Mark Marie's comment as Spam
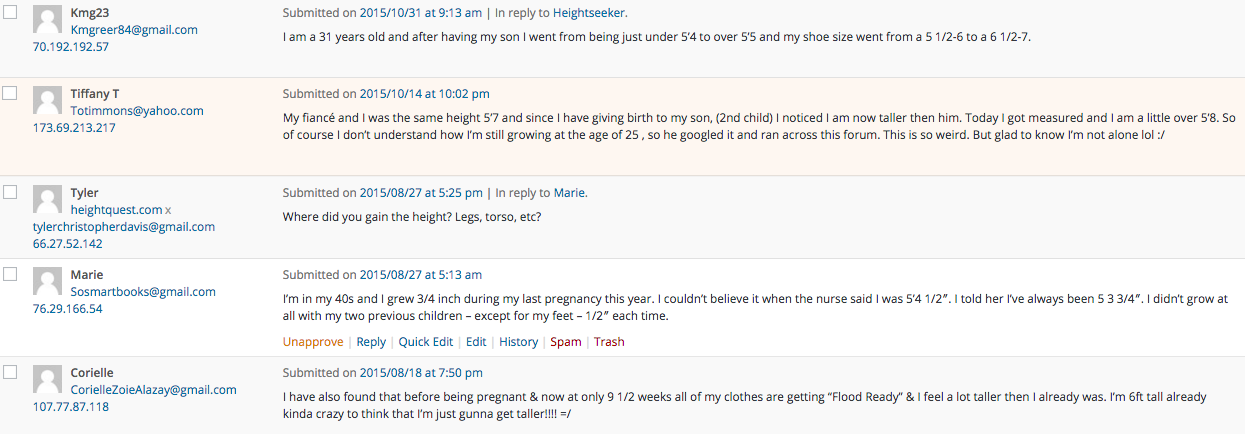The height and width of the screenshot is (434, 1245). pyautogui.click(x=566, y=342)
